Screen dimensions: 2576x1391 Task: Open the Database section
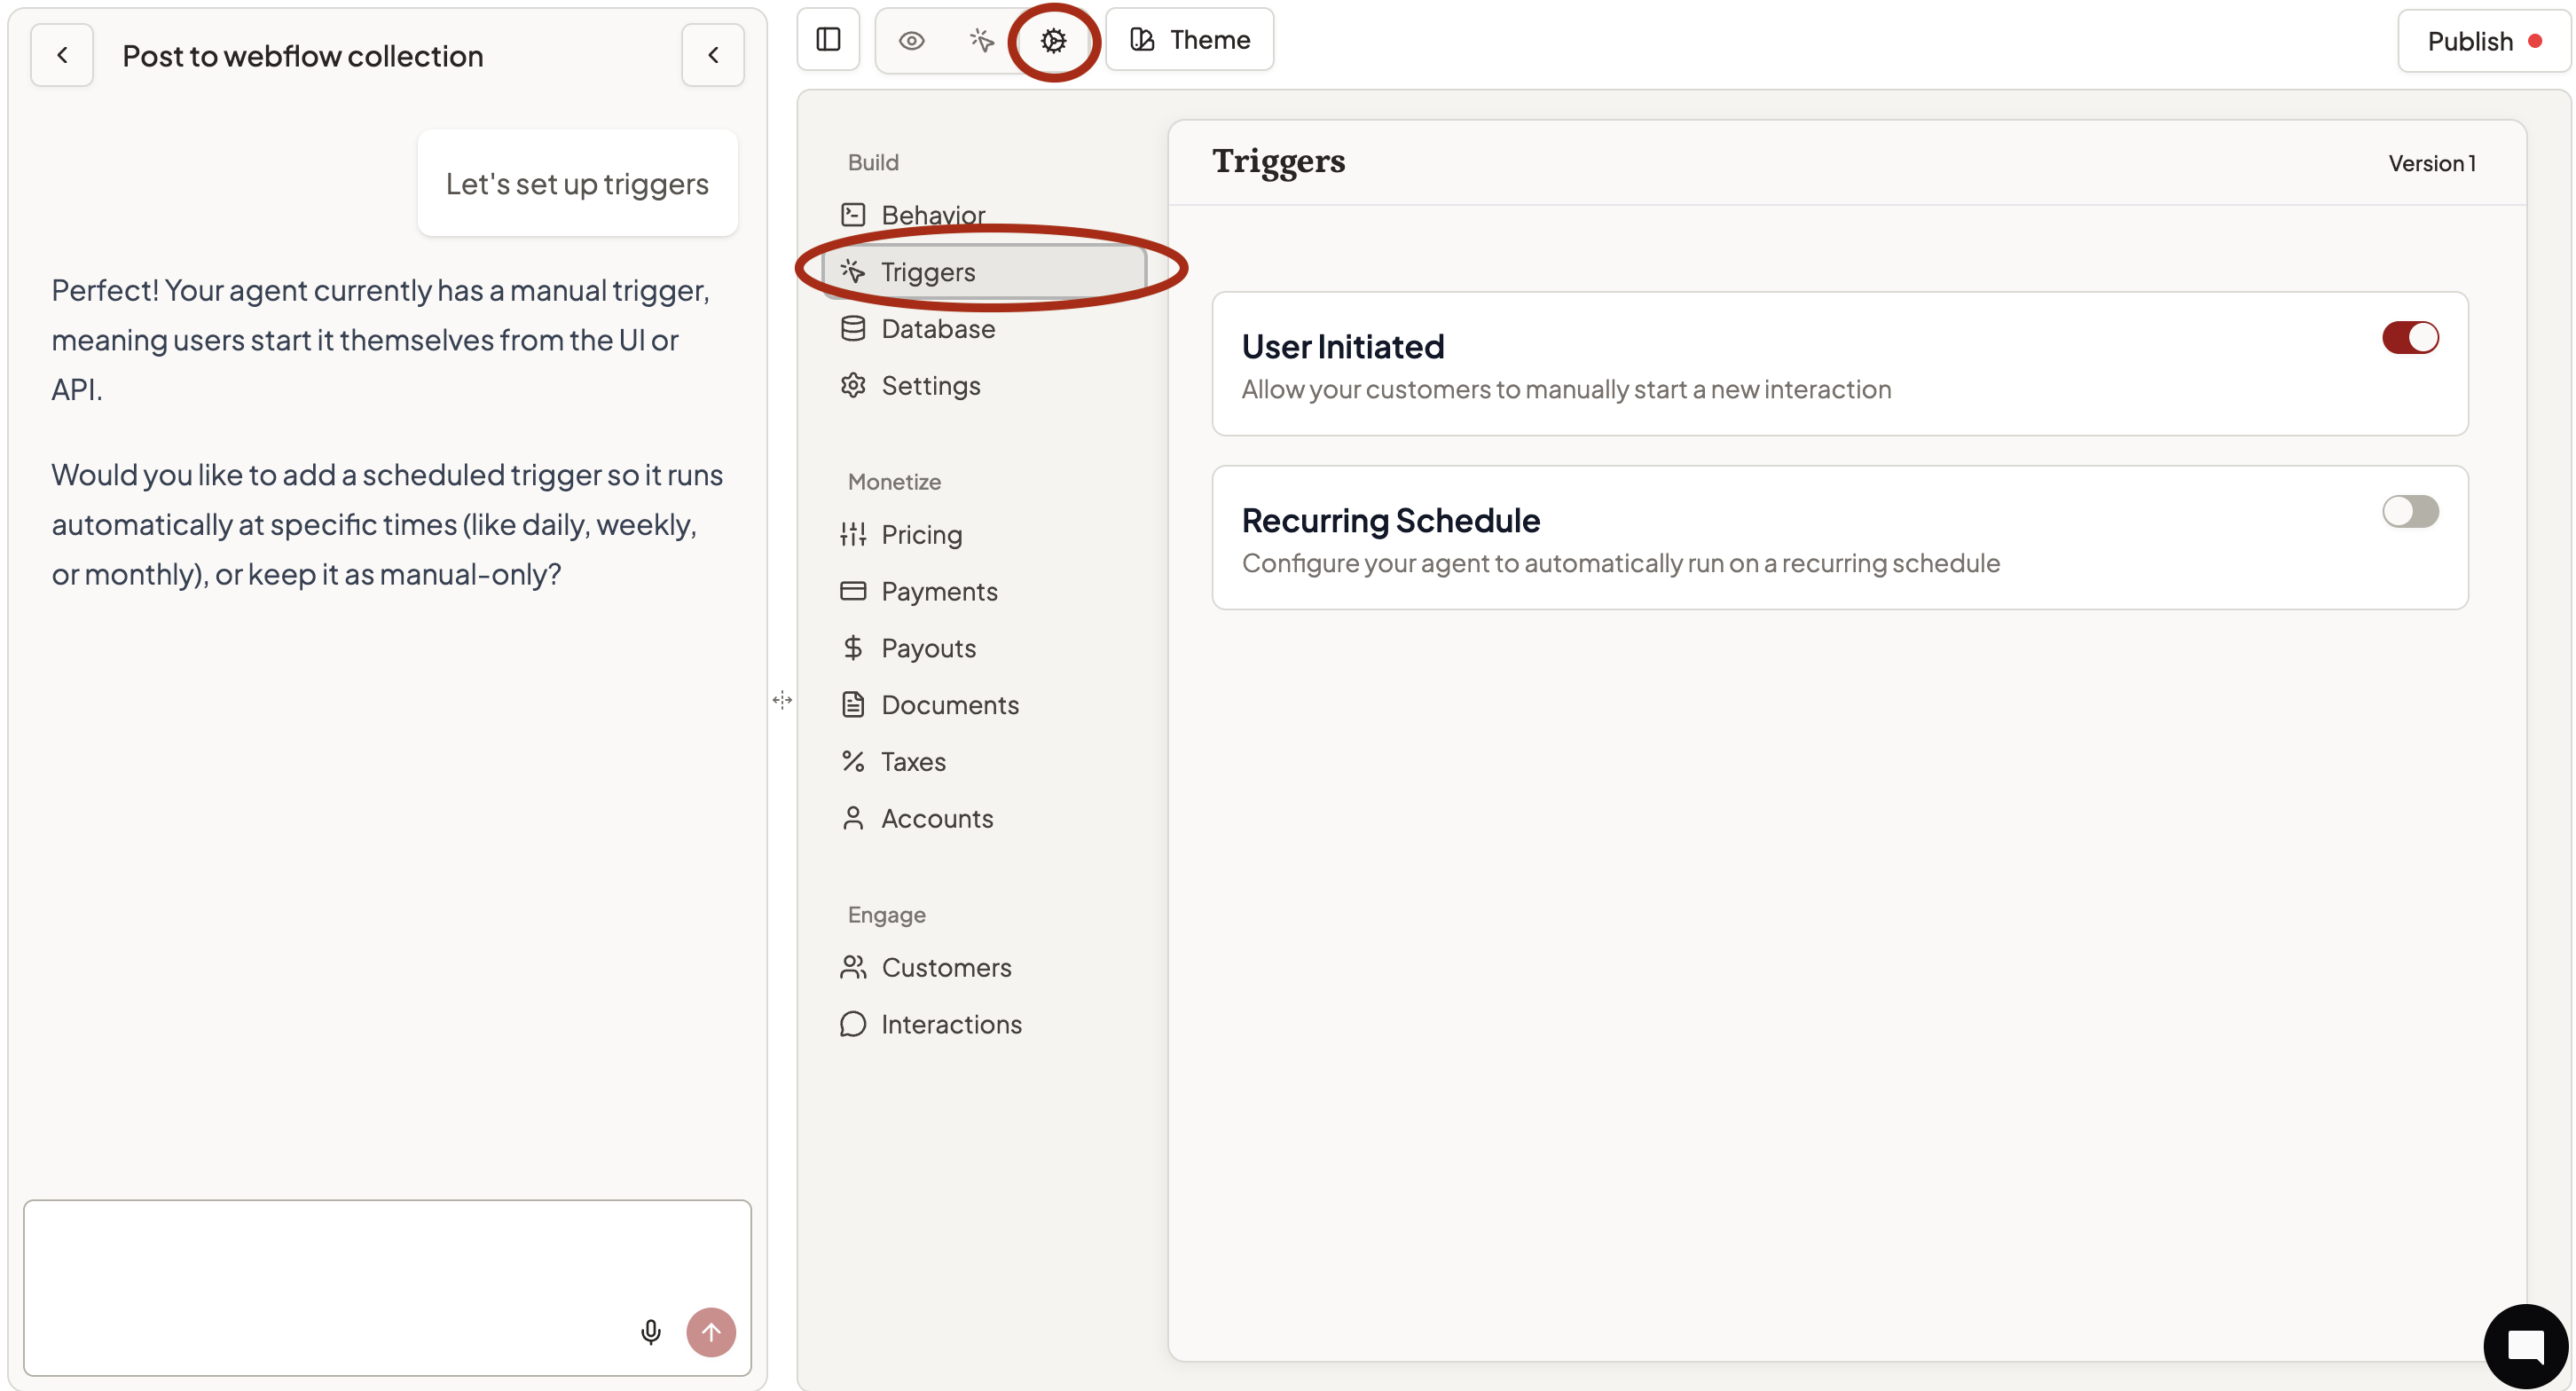click(937, 329)
